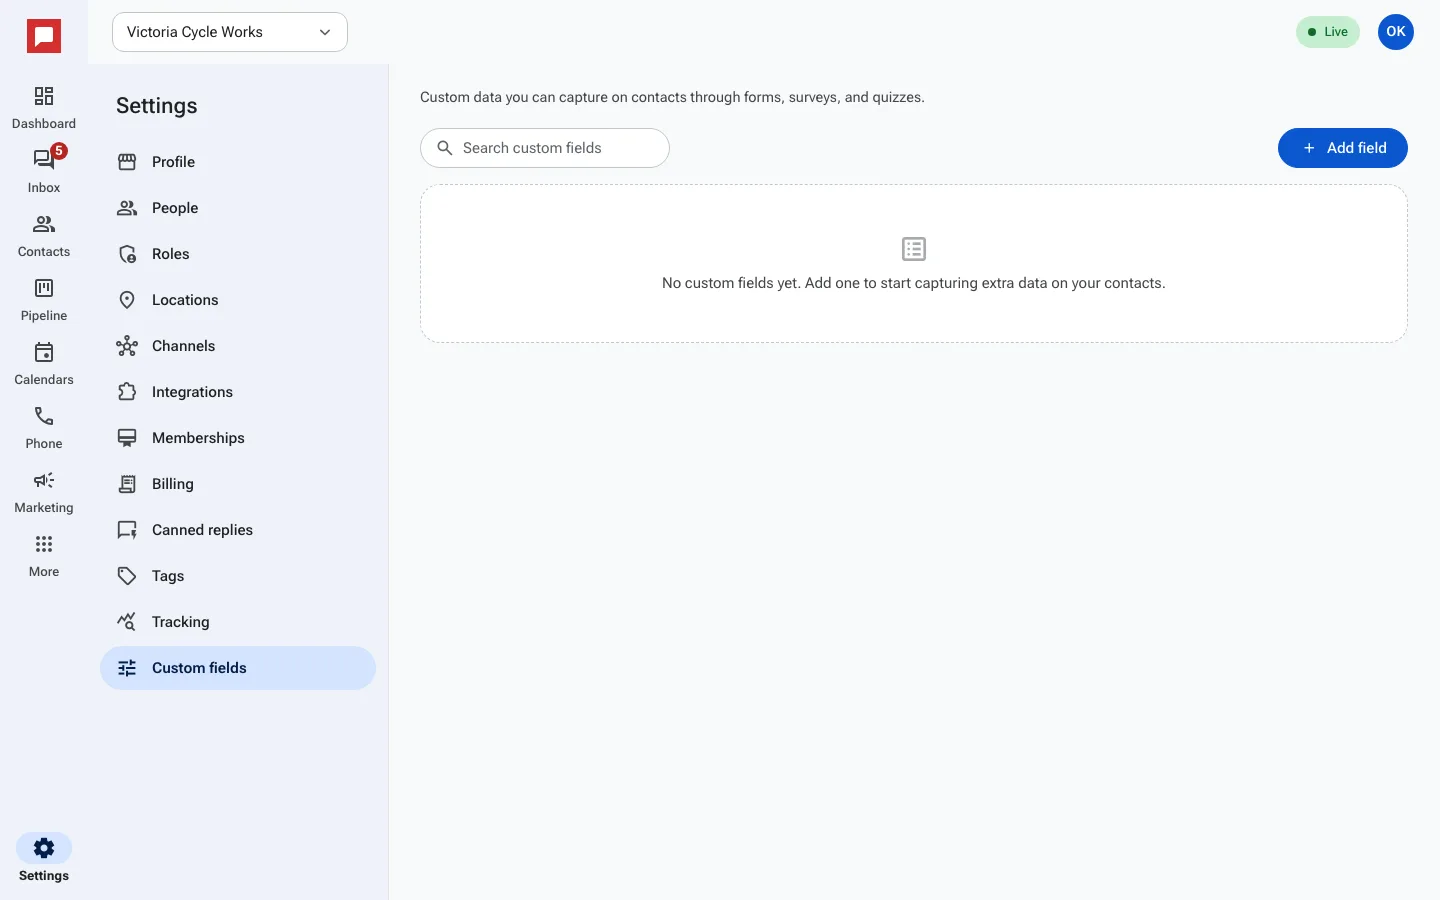Show the More apps grid icon
This screenshot has width=1440, height=900.
pos(44,544)
